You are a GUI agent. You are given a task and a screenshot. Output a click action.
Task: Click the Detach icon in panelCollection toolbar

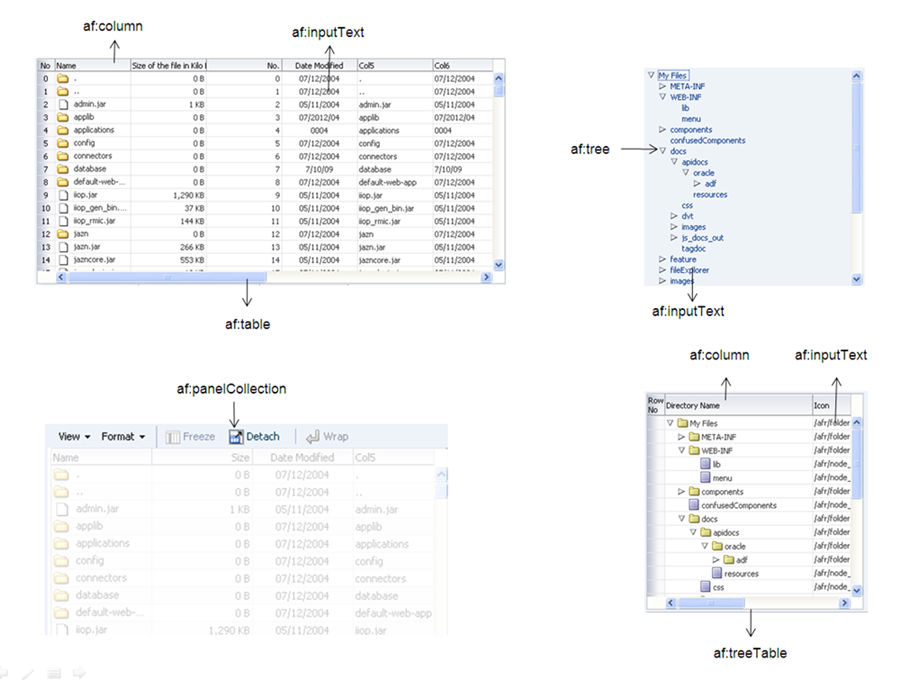click(236, 437)
